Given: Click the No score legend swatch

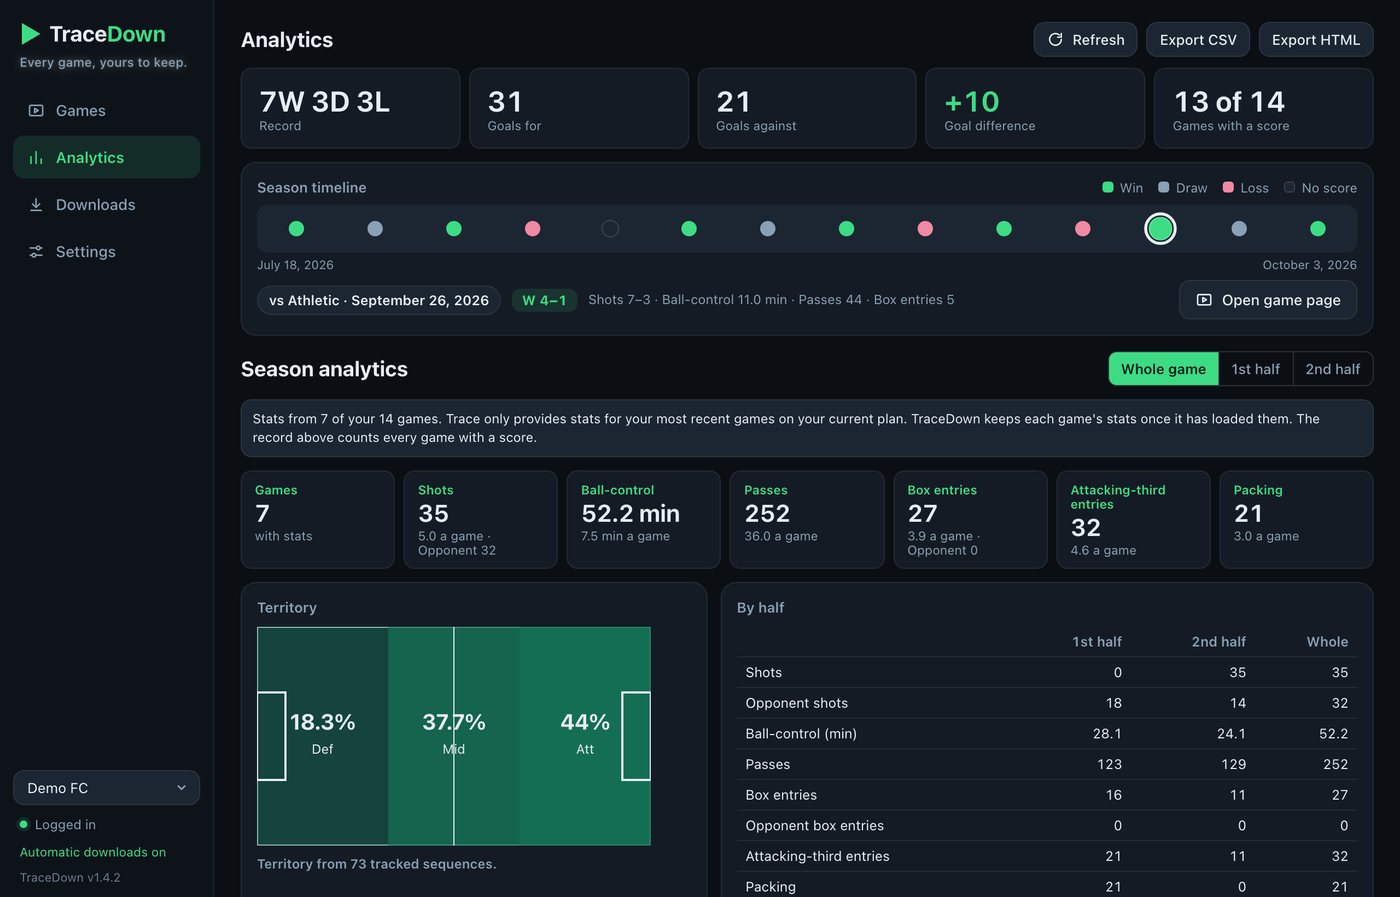Looking at the screenshot, I should 1290,187.
